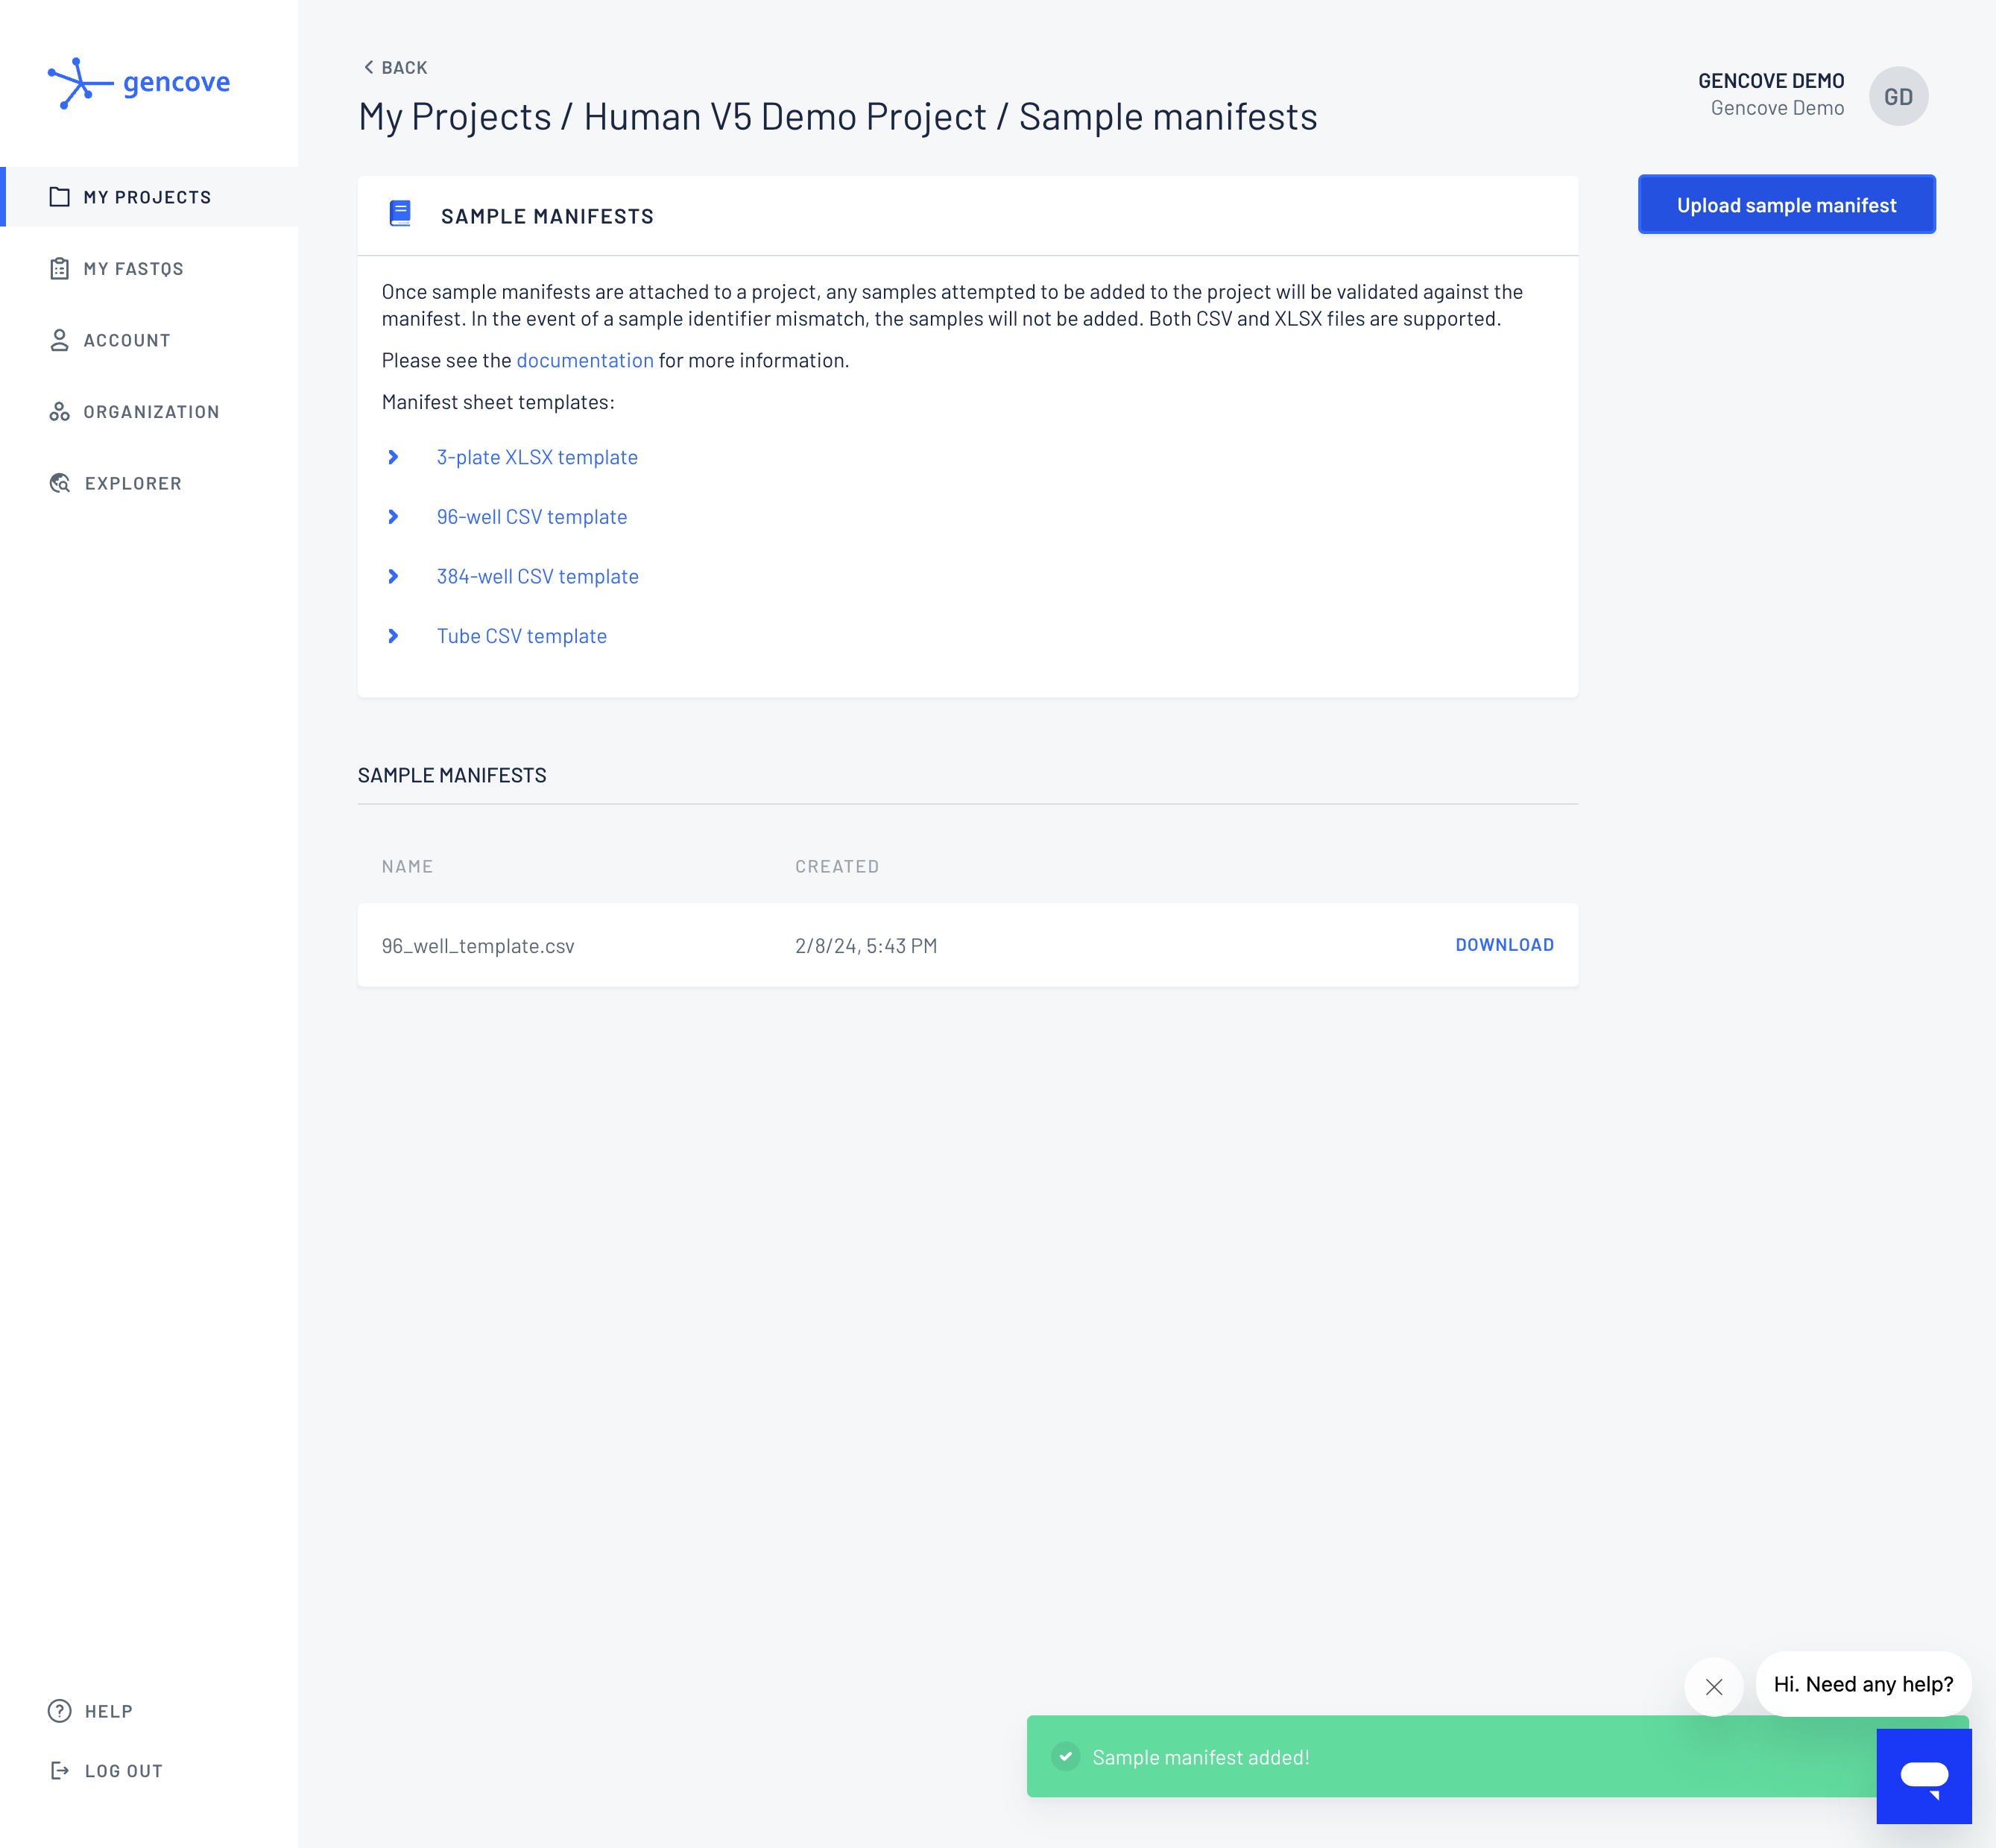Open the Tube CSV template link
Screen dimensions: 1996x1848
pyautogui.click(x=522, y=636)
